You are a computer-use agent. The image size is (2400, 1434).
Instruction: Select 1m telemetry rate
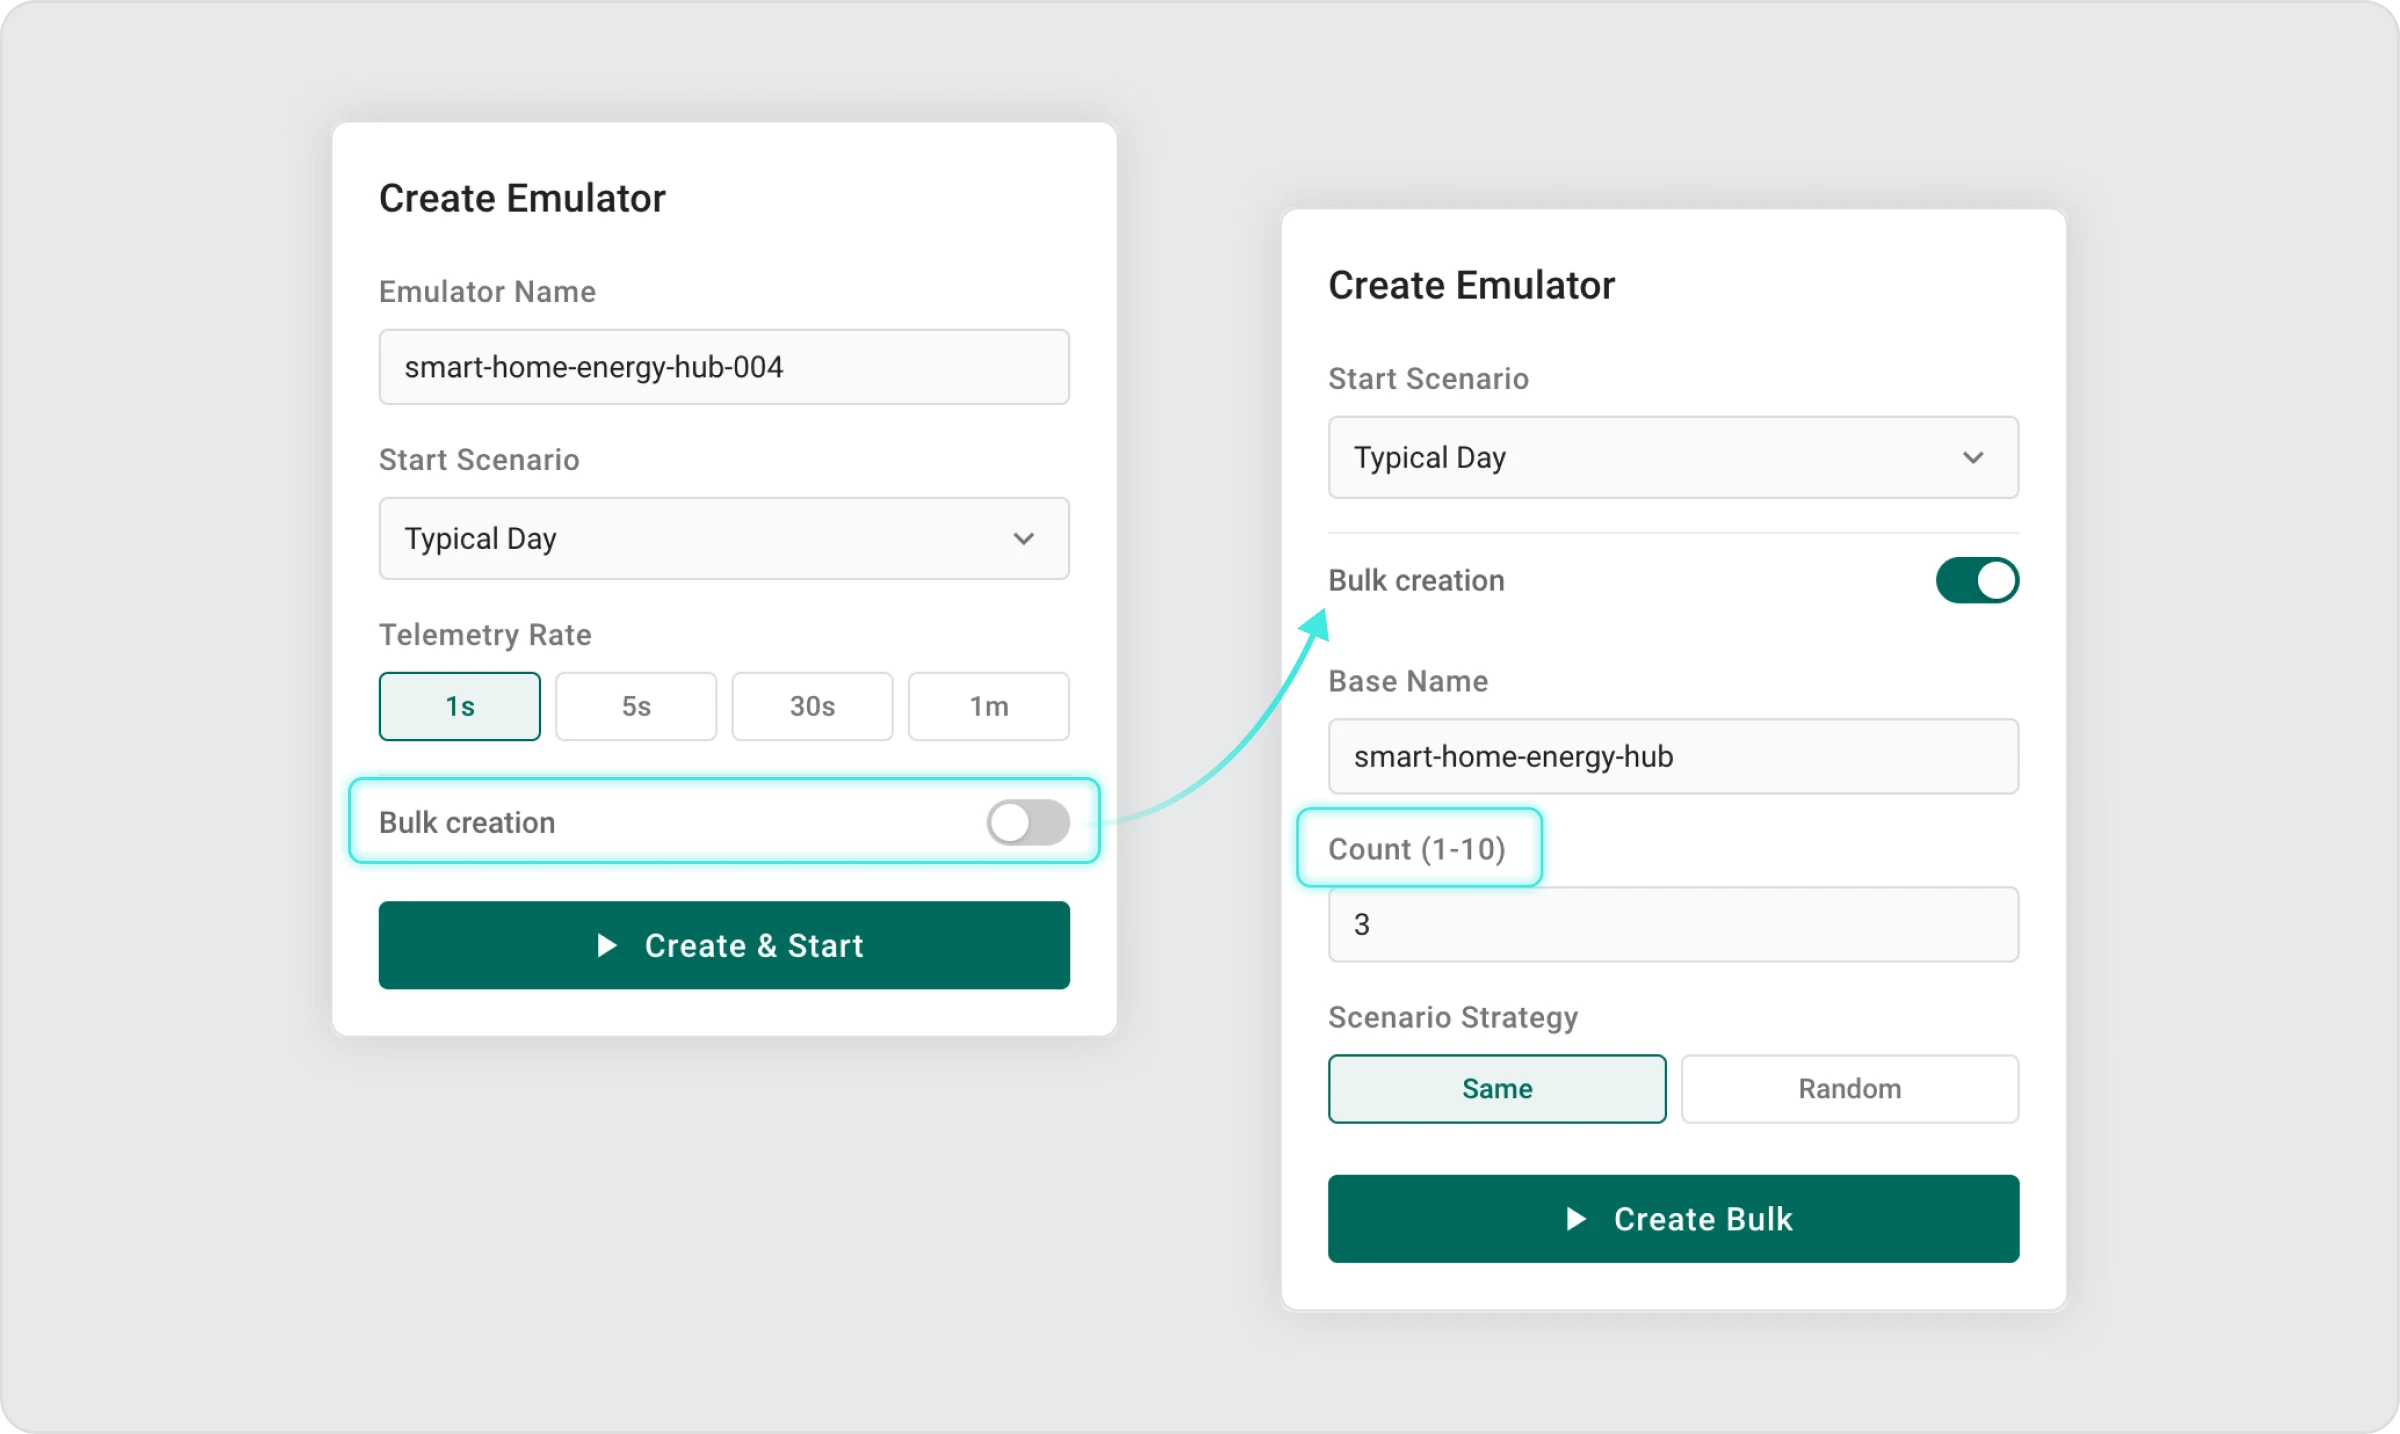pyautogui.click(x=988, y=706)
